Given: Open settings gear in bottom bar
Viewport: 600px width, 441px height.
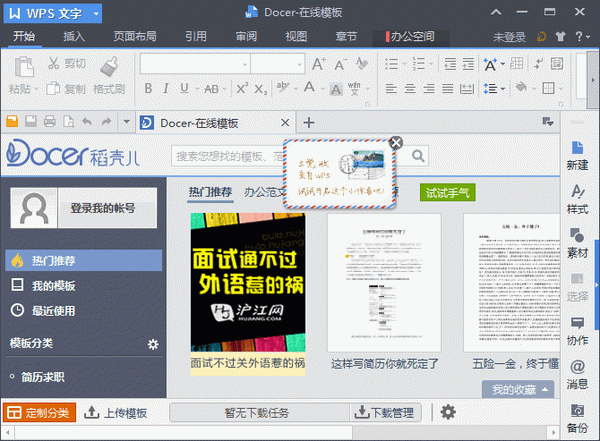Looking at the screenshot, I should (448, 412).
